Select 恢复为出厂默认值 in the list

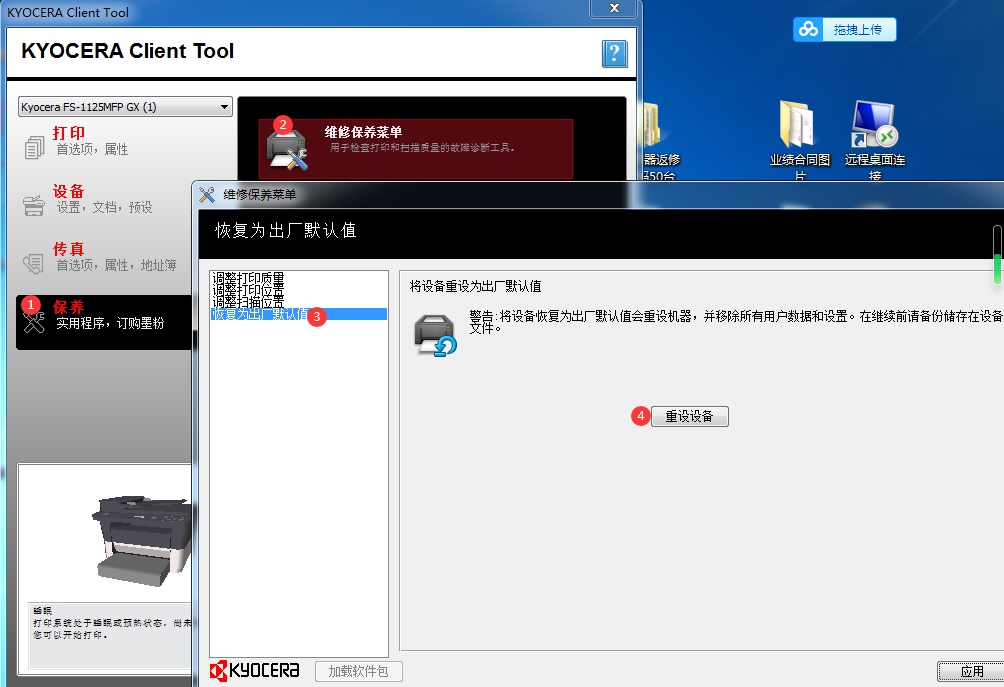(x=299, y=314)
